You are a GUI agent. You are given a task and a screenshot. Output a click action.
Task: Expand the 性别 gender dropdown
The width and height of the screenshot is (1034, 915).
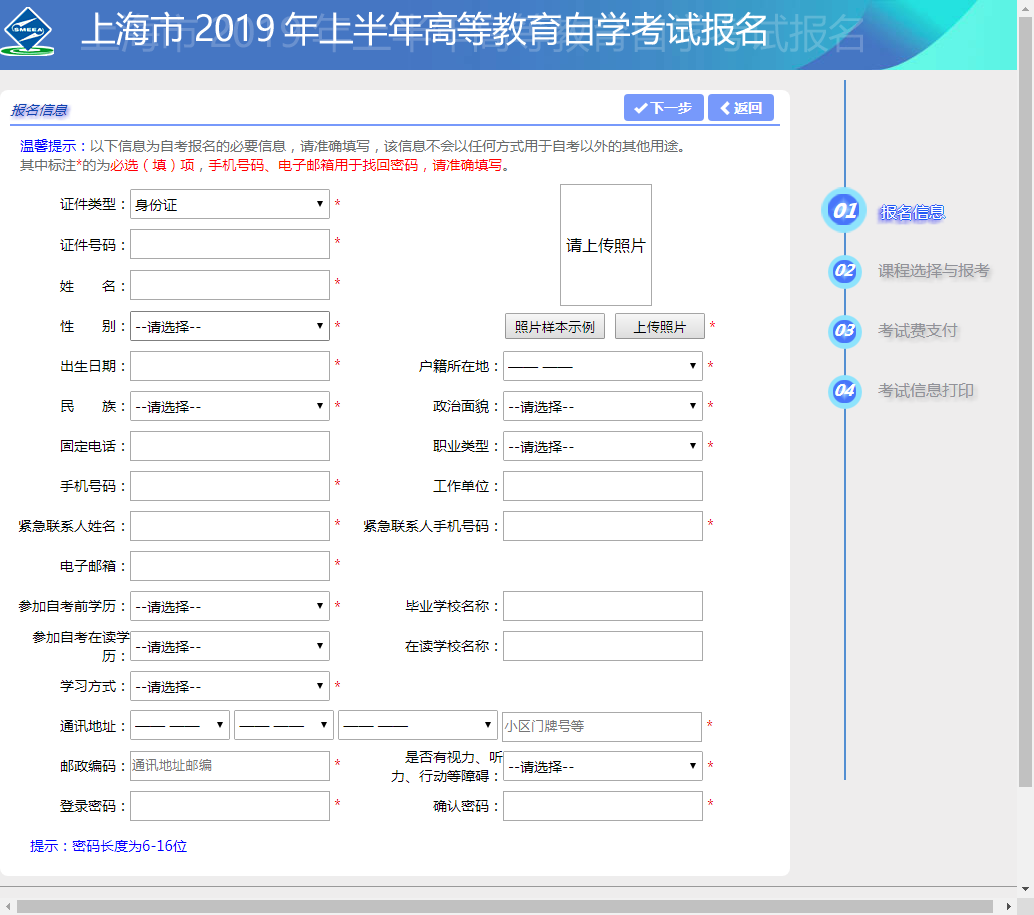pyautogui.click(x=230, y=326)
